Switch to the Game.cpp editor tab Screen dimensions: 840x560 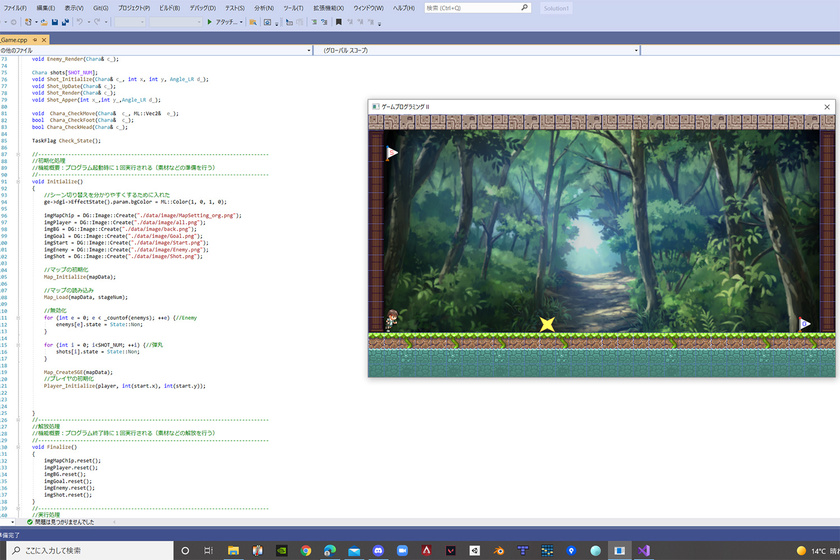point(14,39)
